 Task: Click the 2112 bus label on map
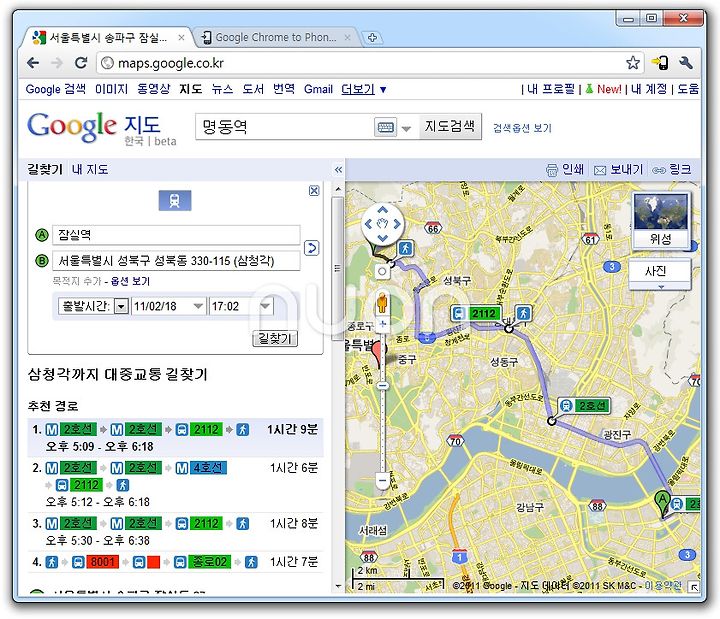coord(476,313)
